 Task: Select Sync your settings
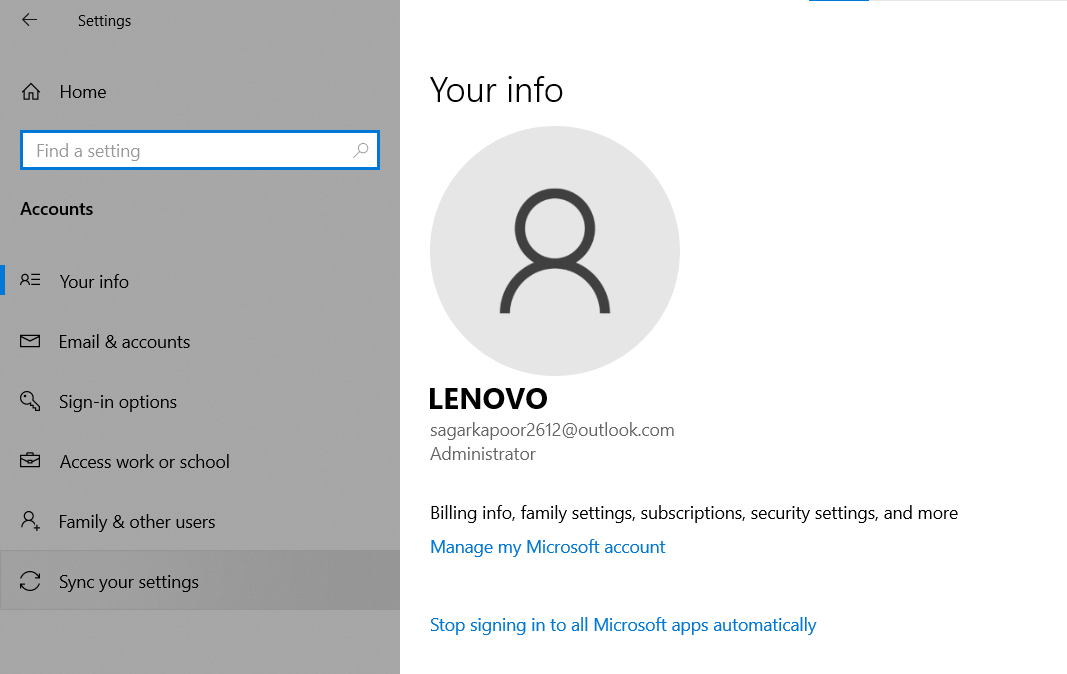click(129, 582)
